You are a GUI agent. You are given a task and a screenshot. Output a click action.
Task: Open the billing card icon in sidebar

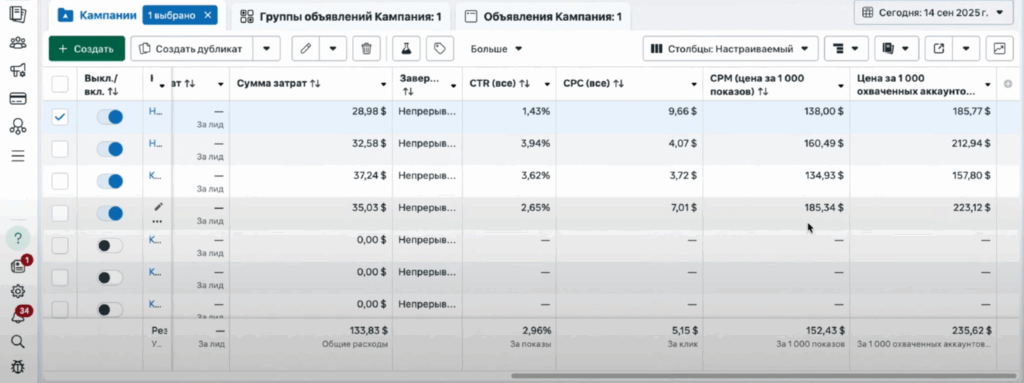tap(18, 99)
